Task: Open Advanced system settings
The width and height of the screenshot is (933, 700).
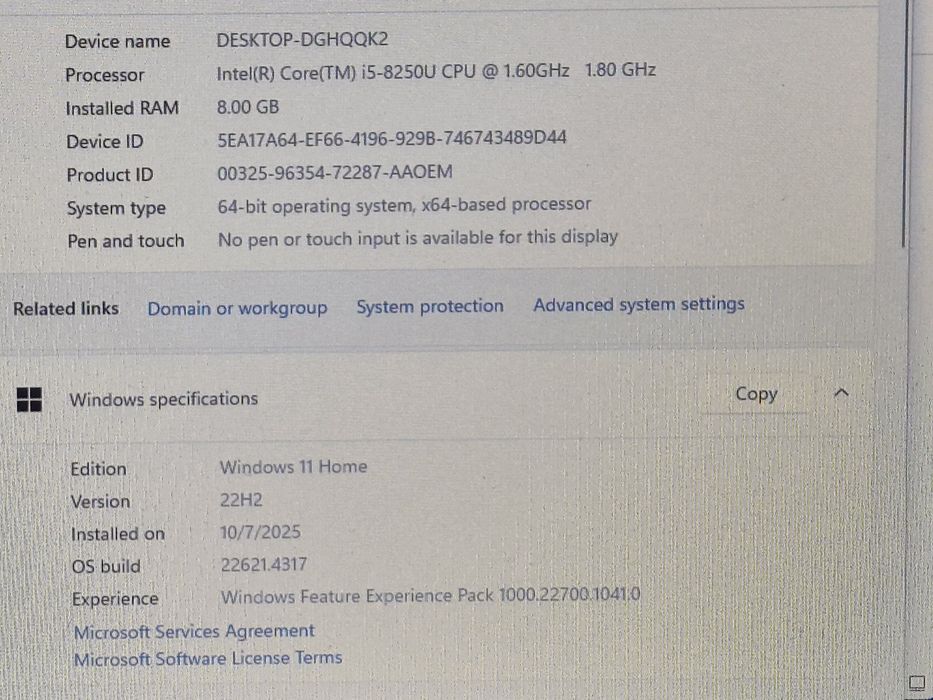Action: [x=638, y=304]
